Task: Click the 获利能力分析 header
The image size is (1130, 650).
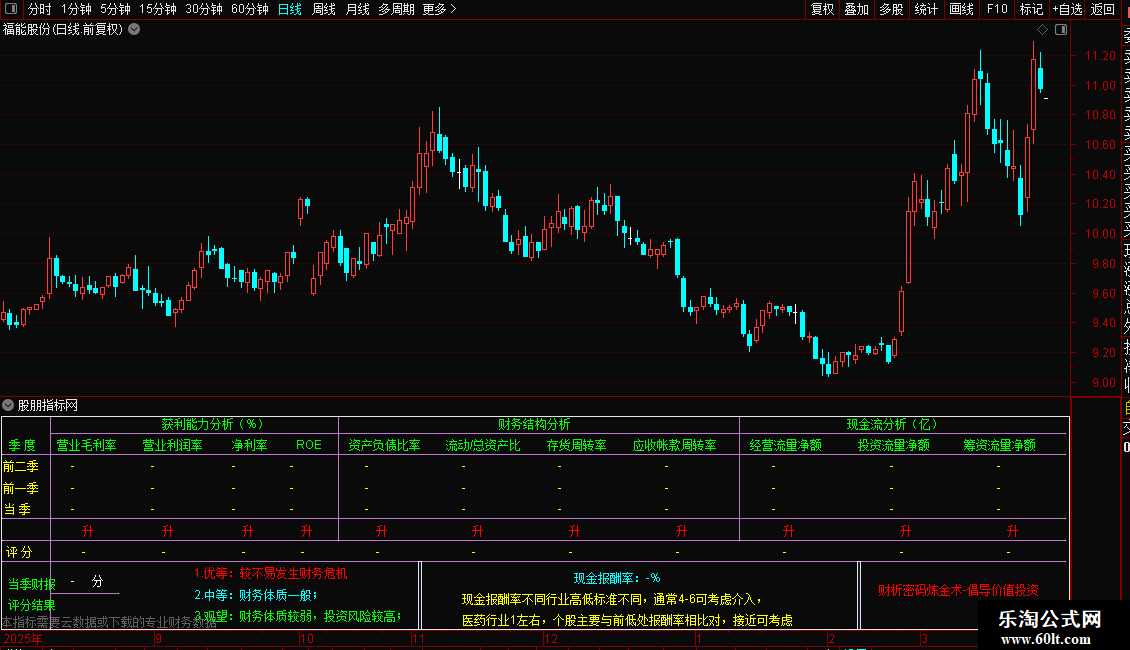Action: click(x=213, y=424)
